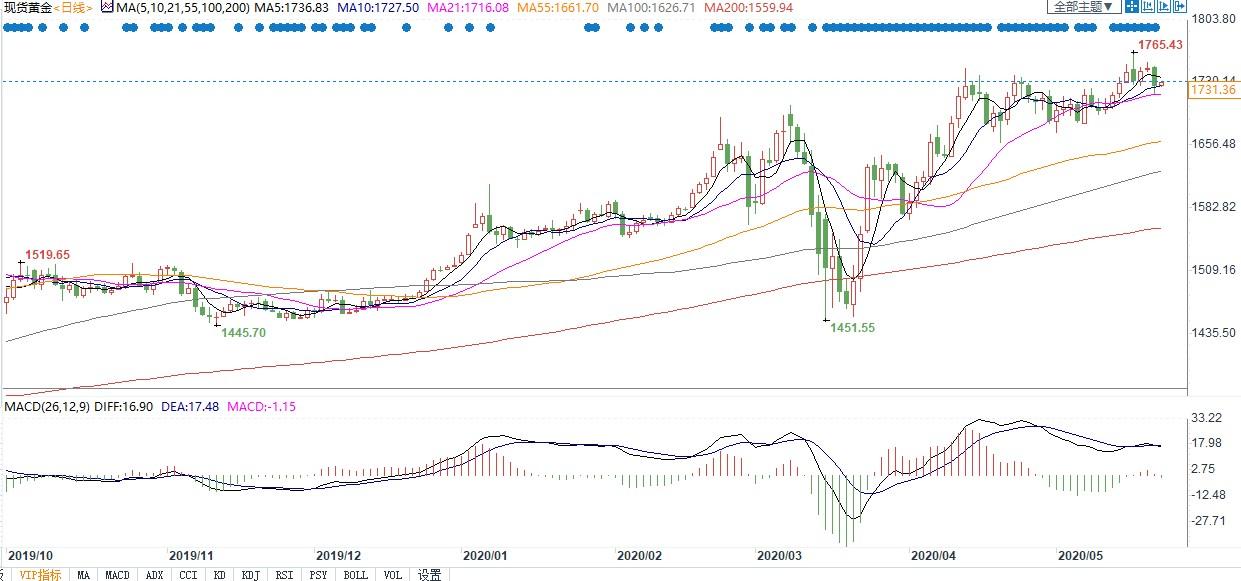Screen dimensions: 1241x581
Task: Open the 设置 settings button
Action: tap(429, 574)
